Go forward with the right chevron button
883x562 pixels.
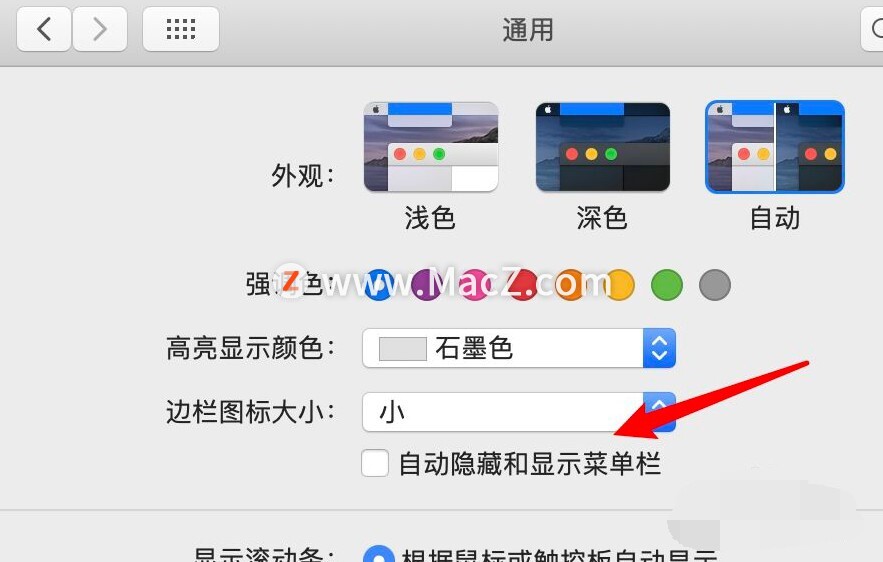pos(100,29)
